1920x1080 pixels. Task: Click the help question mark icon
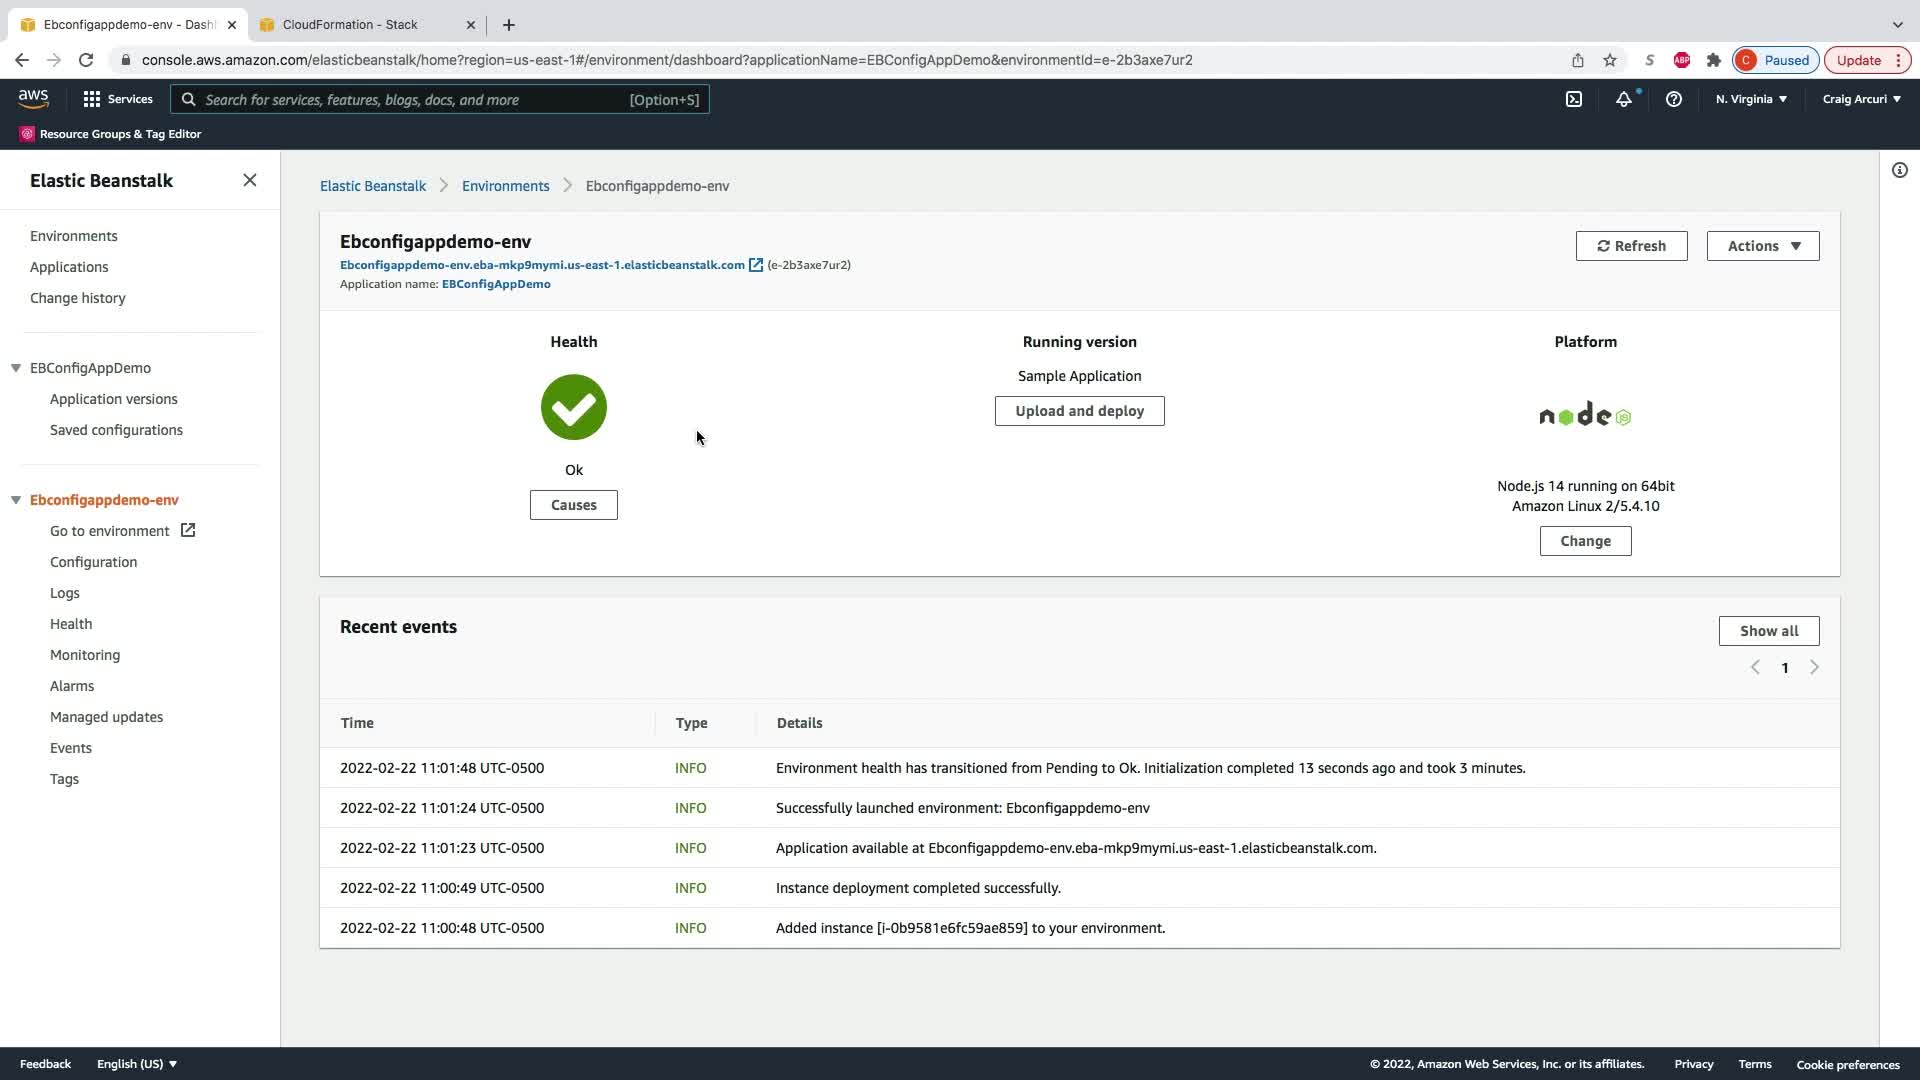coord(1673,99)
